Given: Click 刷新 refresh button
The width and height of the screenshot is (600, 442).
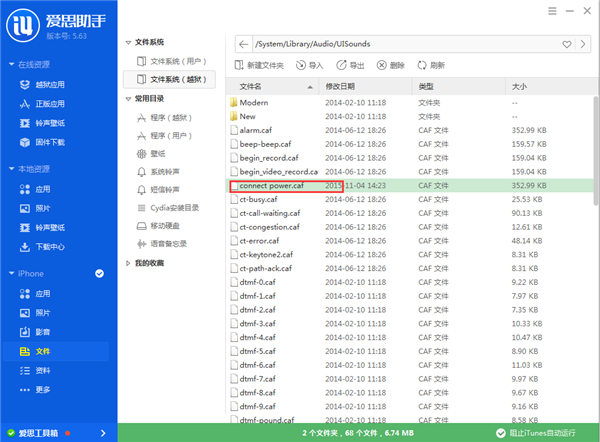Looking at the screenshot, I should [x=431, y=65].
